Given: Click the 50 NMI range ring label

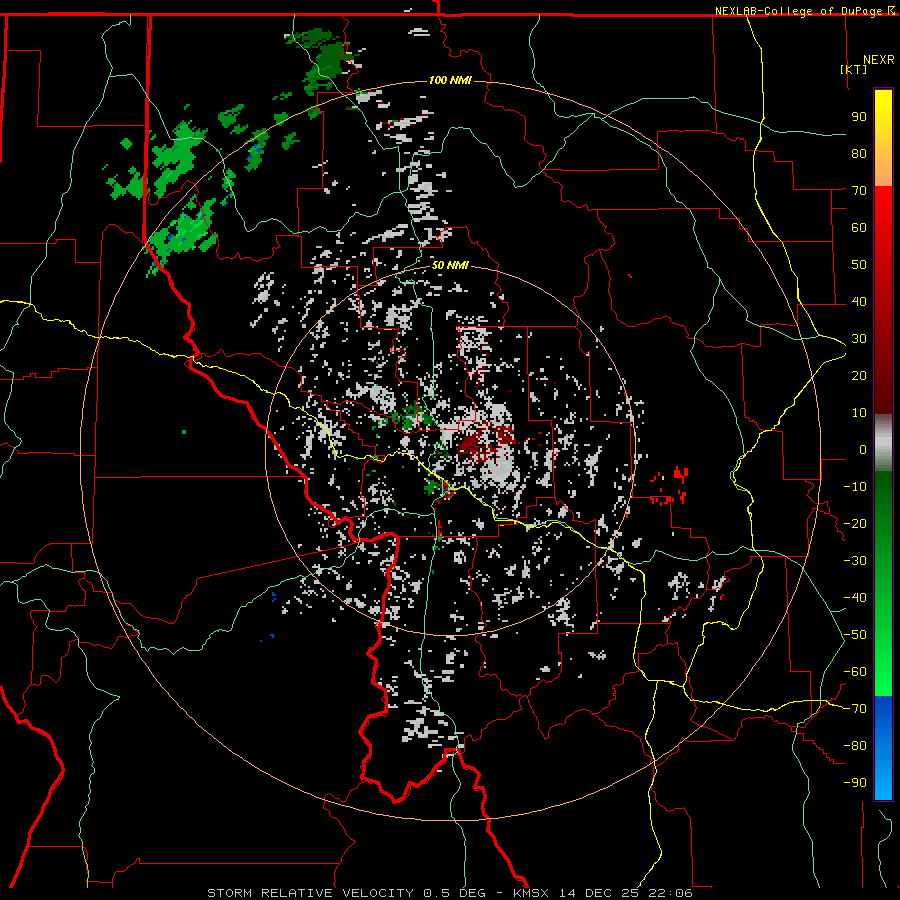Looking at the screenshot, I should [450, 265].
